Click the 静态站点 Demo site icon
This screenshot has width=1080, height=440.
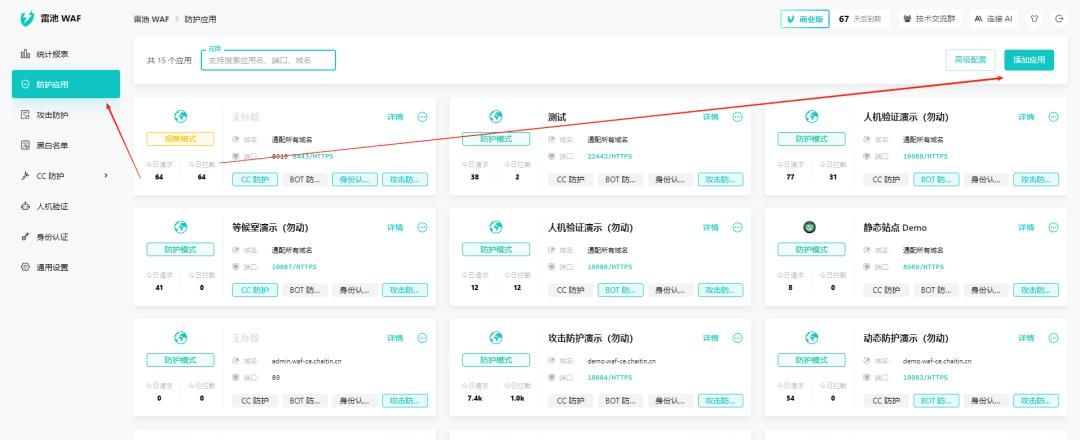click(x=810, y=227)
